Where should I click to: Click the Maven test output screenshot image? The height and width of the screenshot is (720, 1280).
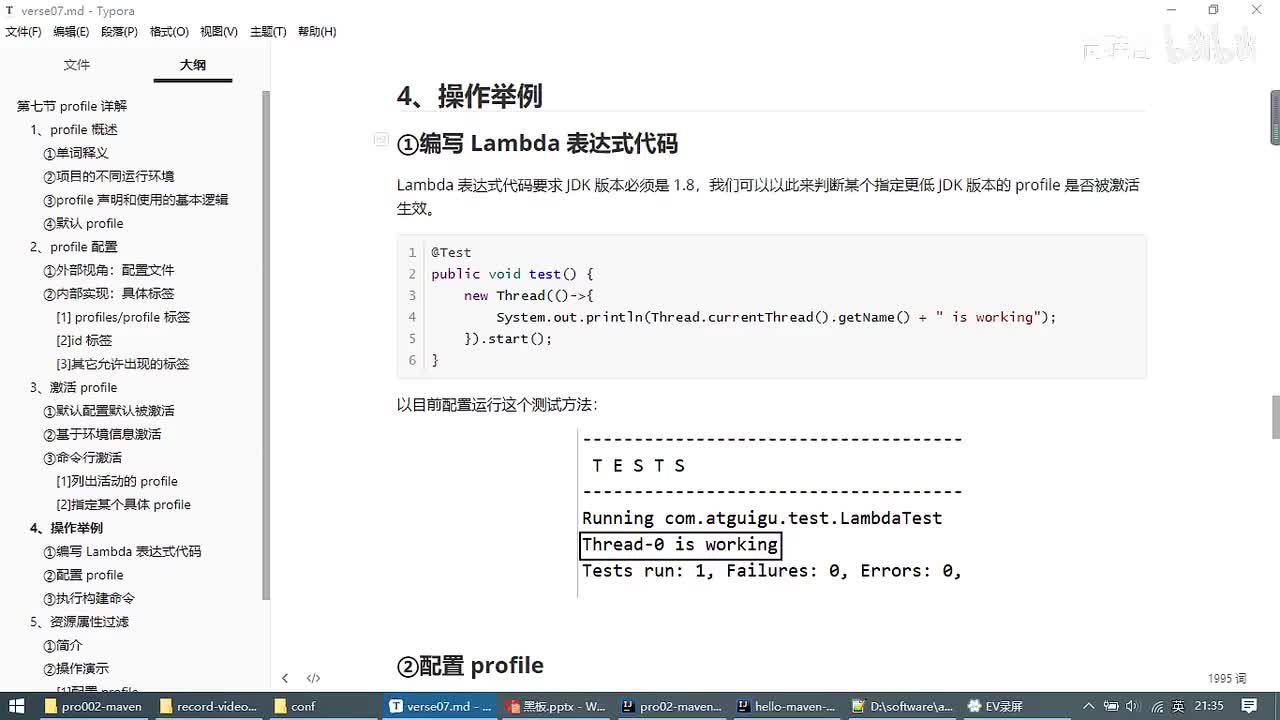pyautogui.click(x=771, y=513)
